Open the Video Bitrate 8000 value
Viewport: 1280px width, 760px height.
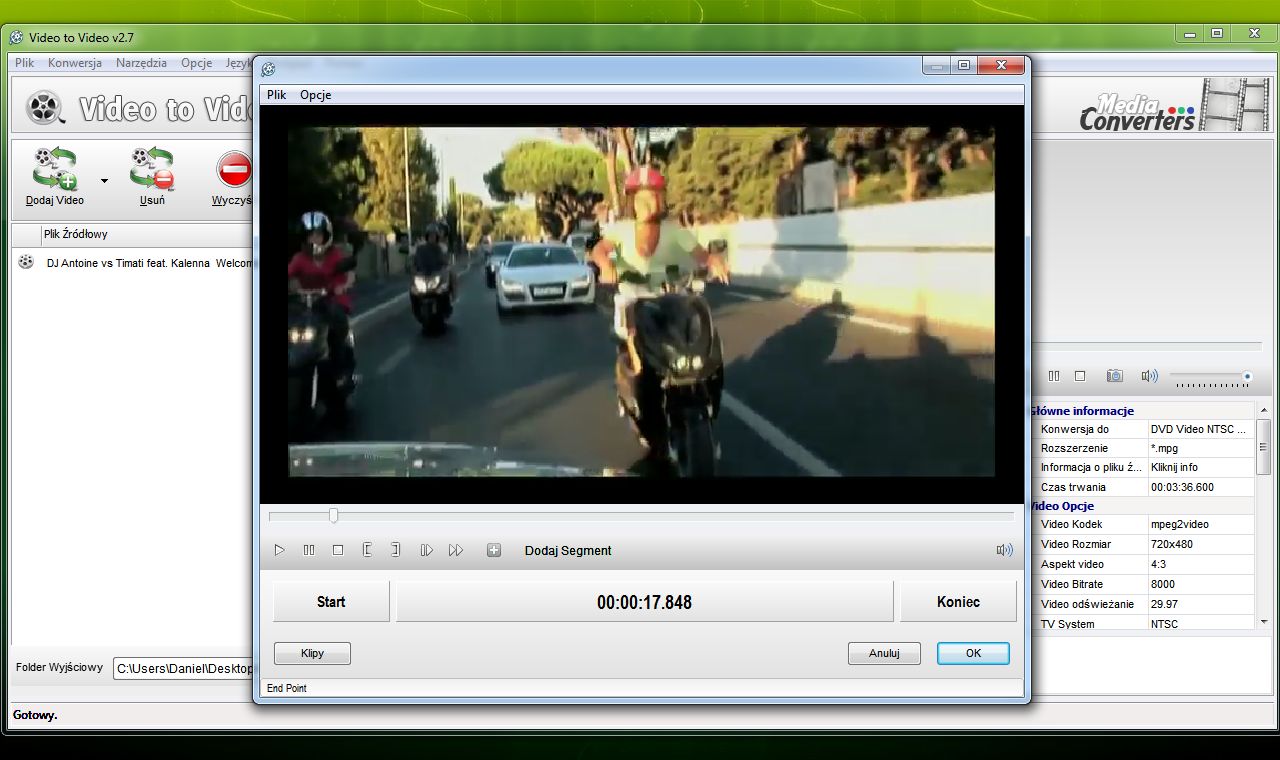point(1200,584)
